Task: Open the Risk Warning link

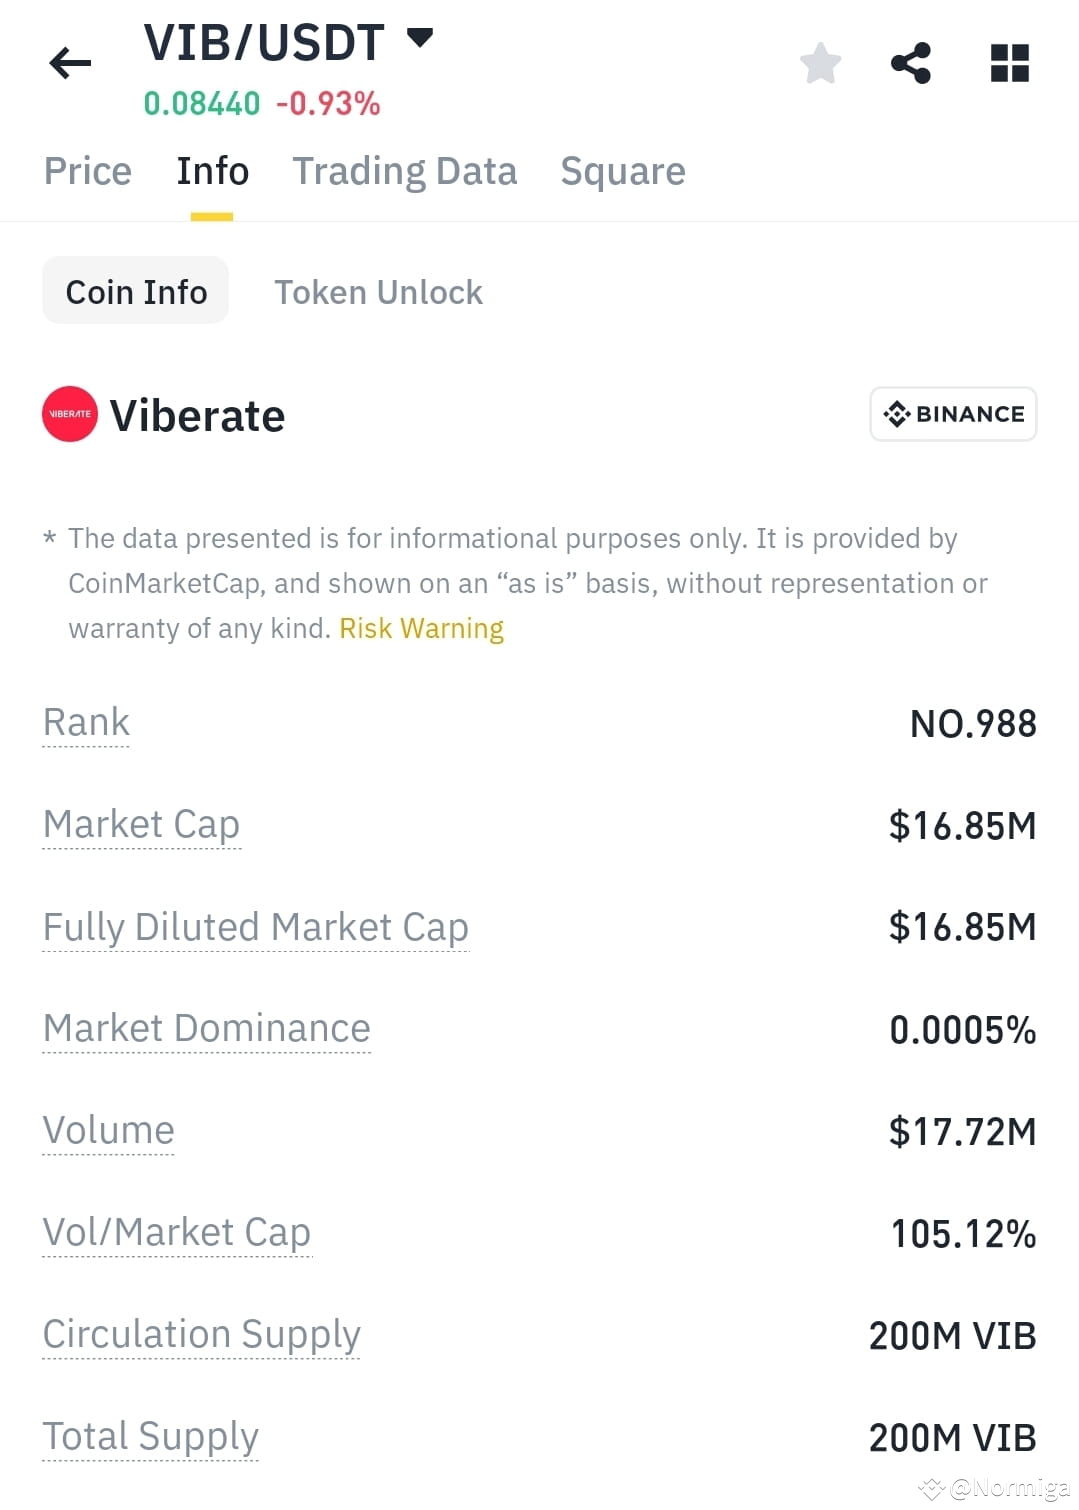Action: (x=420, y=628)
